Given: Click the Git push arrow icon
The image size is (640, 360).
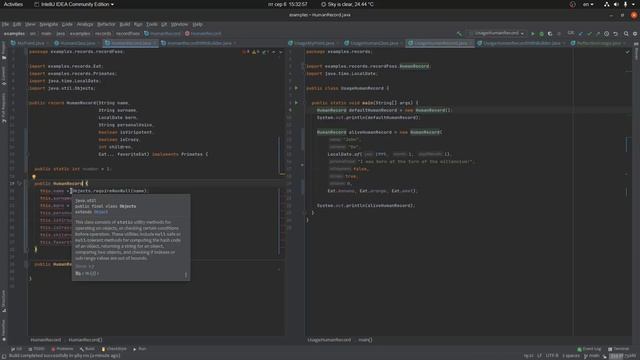Looking at the screenshot, I should pos(598,33).
